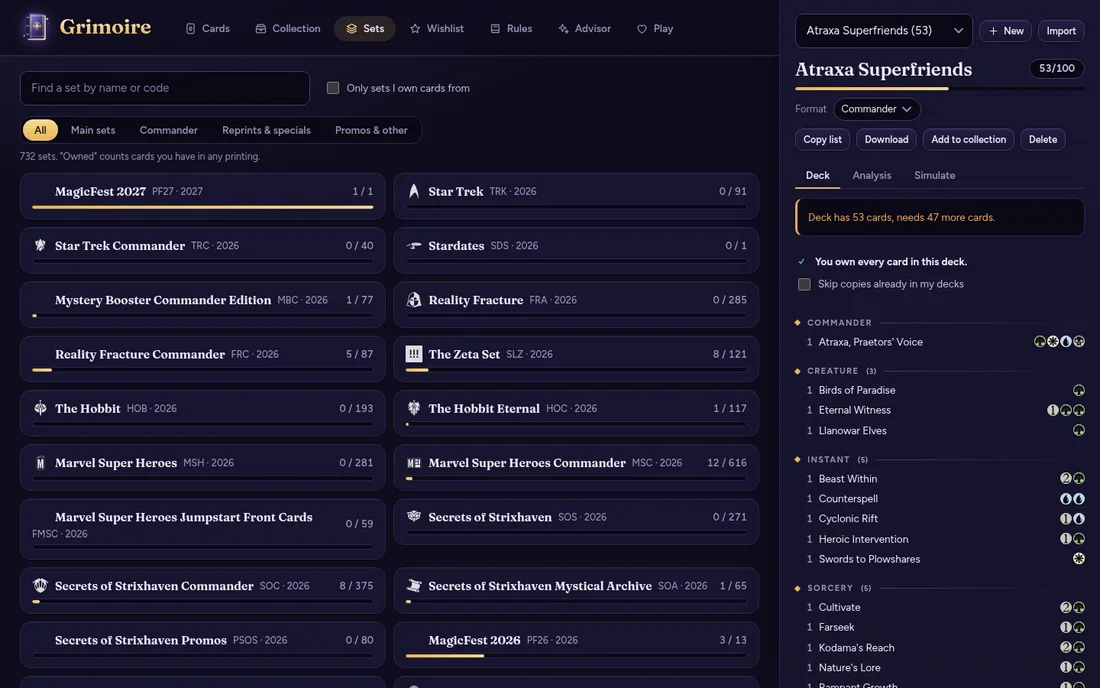Switch to the Deck tab

(x=817, y=175)
